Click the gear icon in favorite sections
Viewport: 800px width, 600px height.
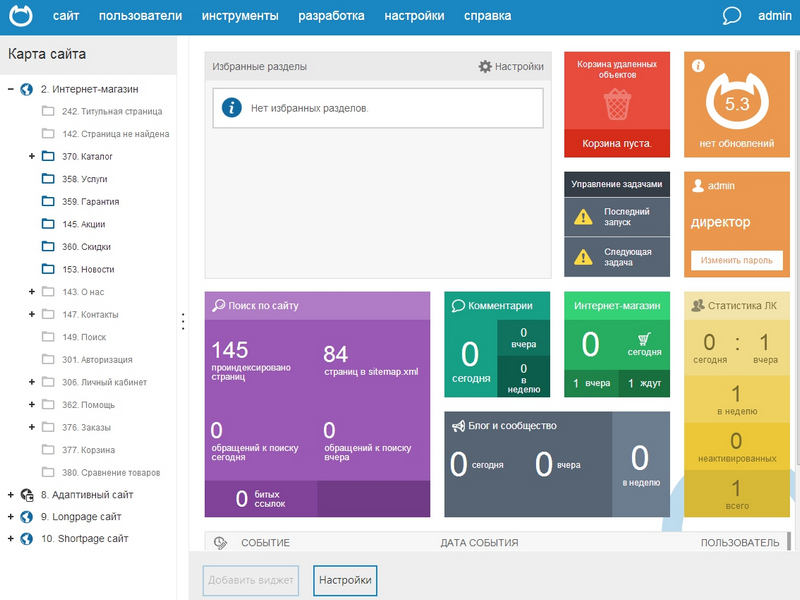point(485,66)
